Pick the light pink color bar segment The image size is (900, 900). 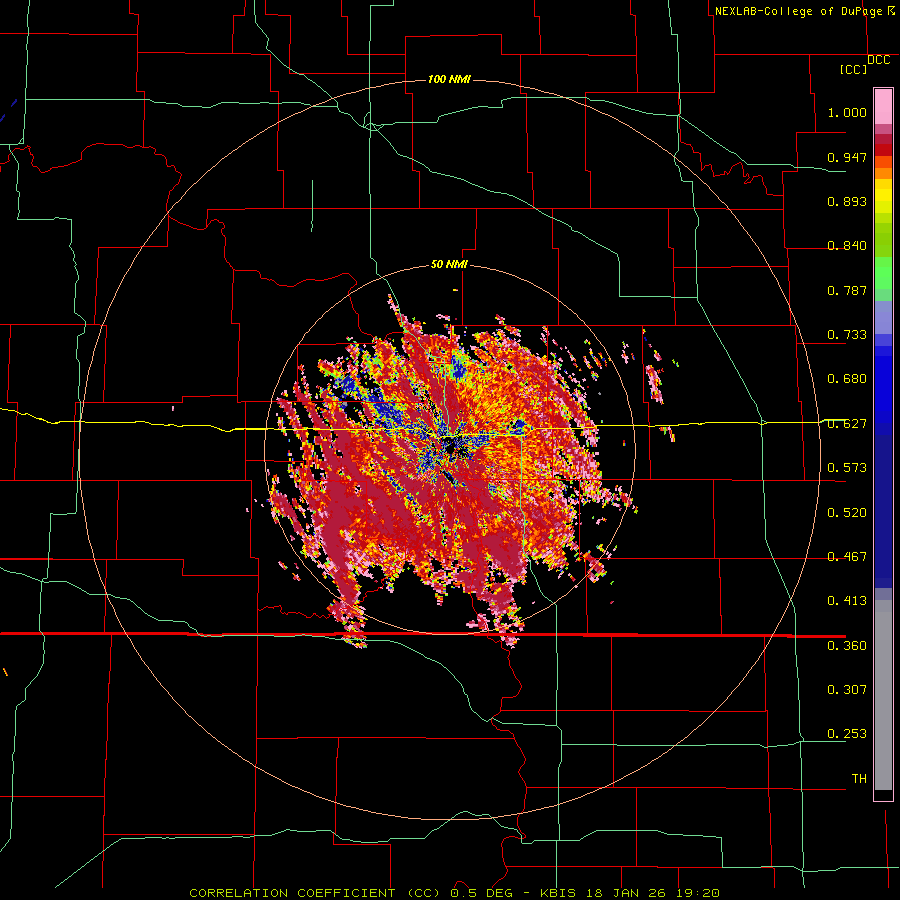(883, 106)
